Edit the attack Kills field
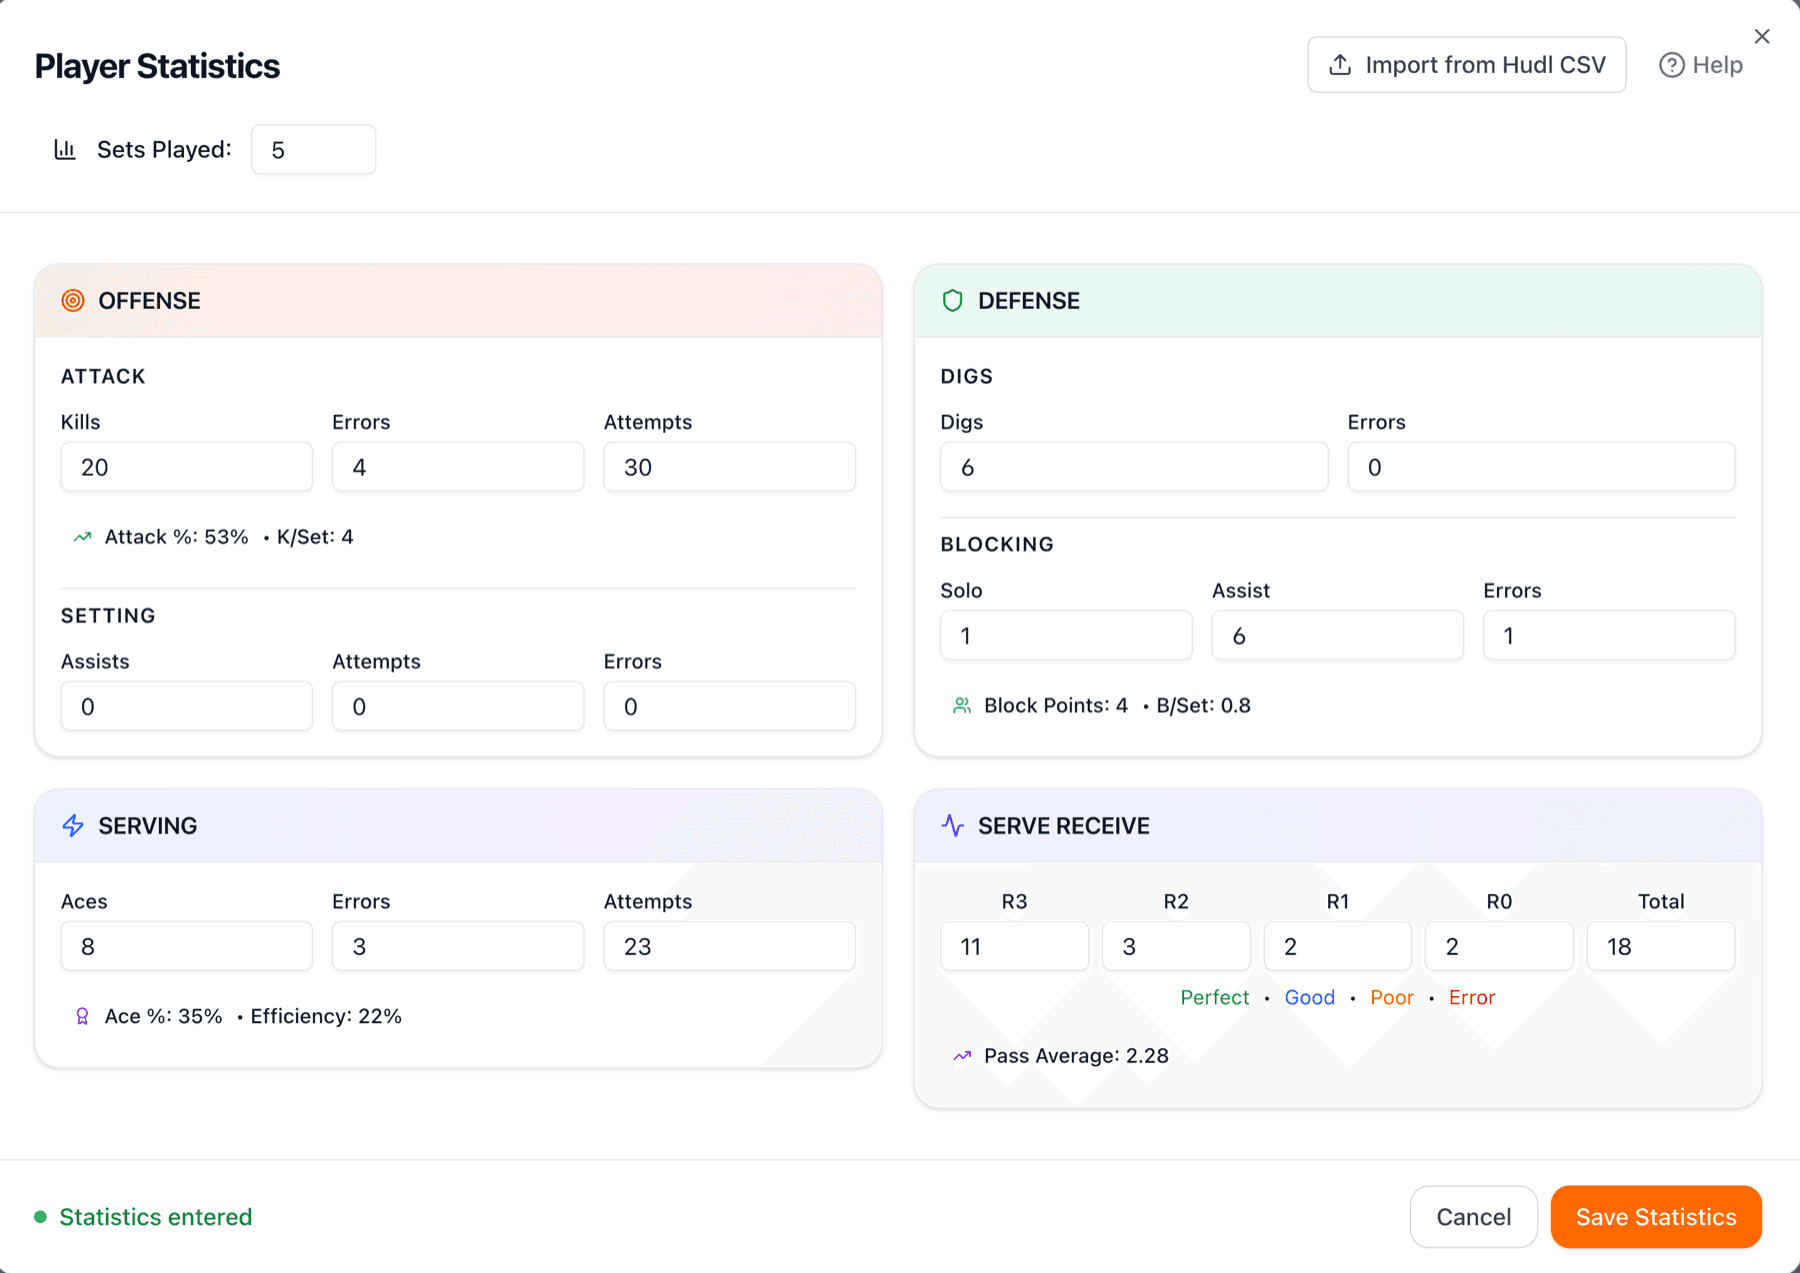Viewport: 1800px width, 1273px height. click(x=187, y=467)
